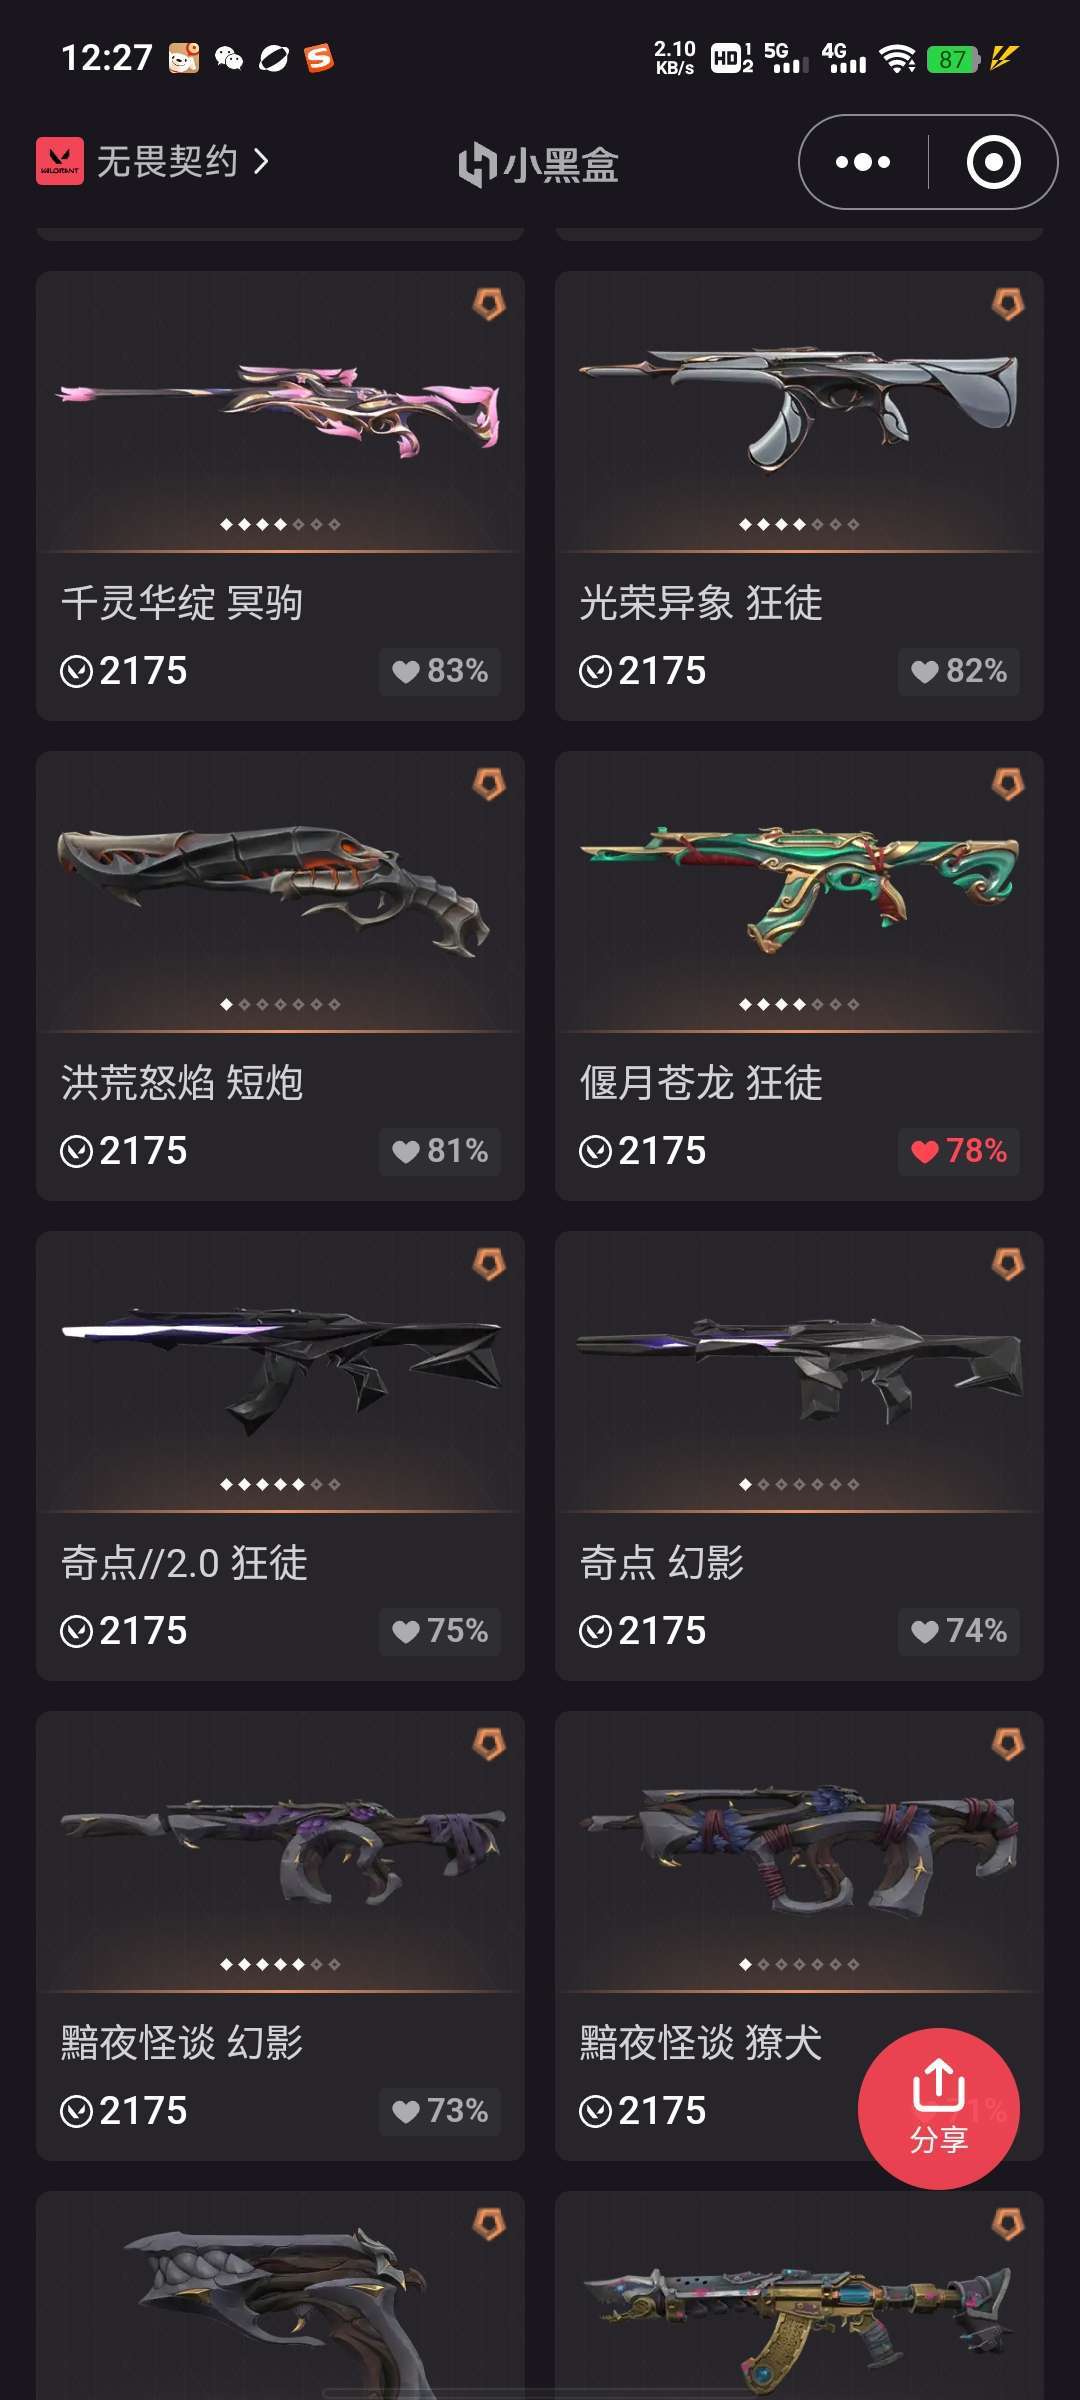
Task: Open the 黯夜怪谈 獠犬 skin title
Action: click(701, 2043)
